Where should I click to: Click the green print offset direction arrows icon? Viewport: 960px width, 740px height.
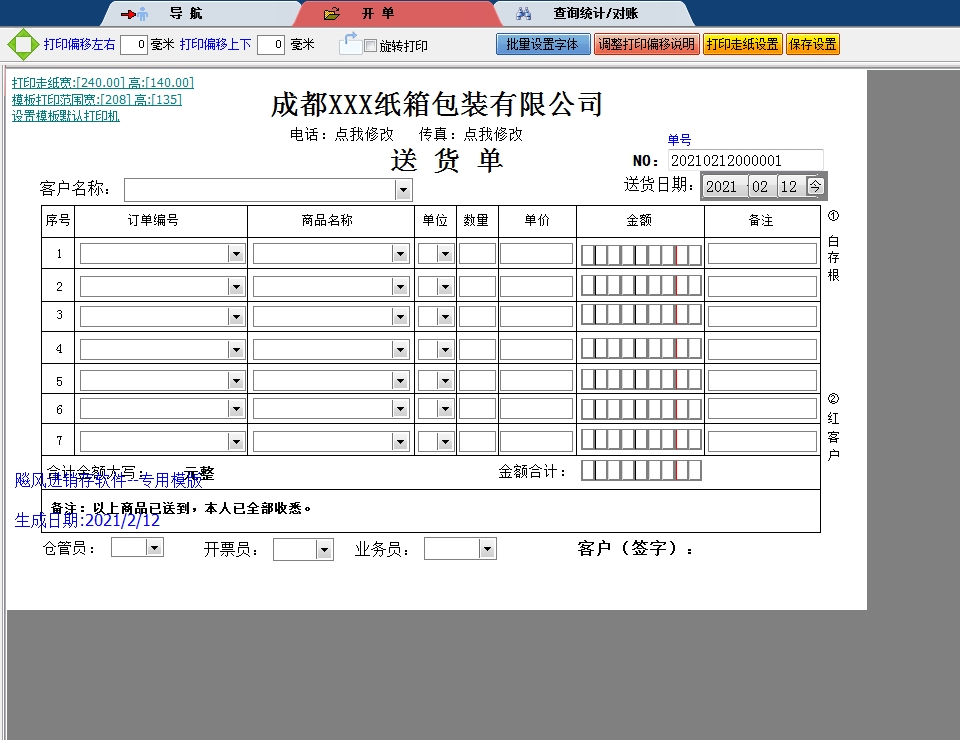21,44
